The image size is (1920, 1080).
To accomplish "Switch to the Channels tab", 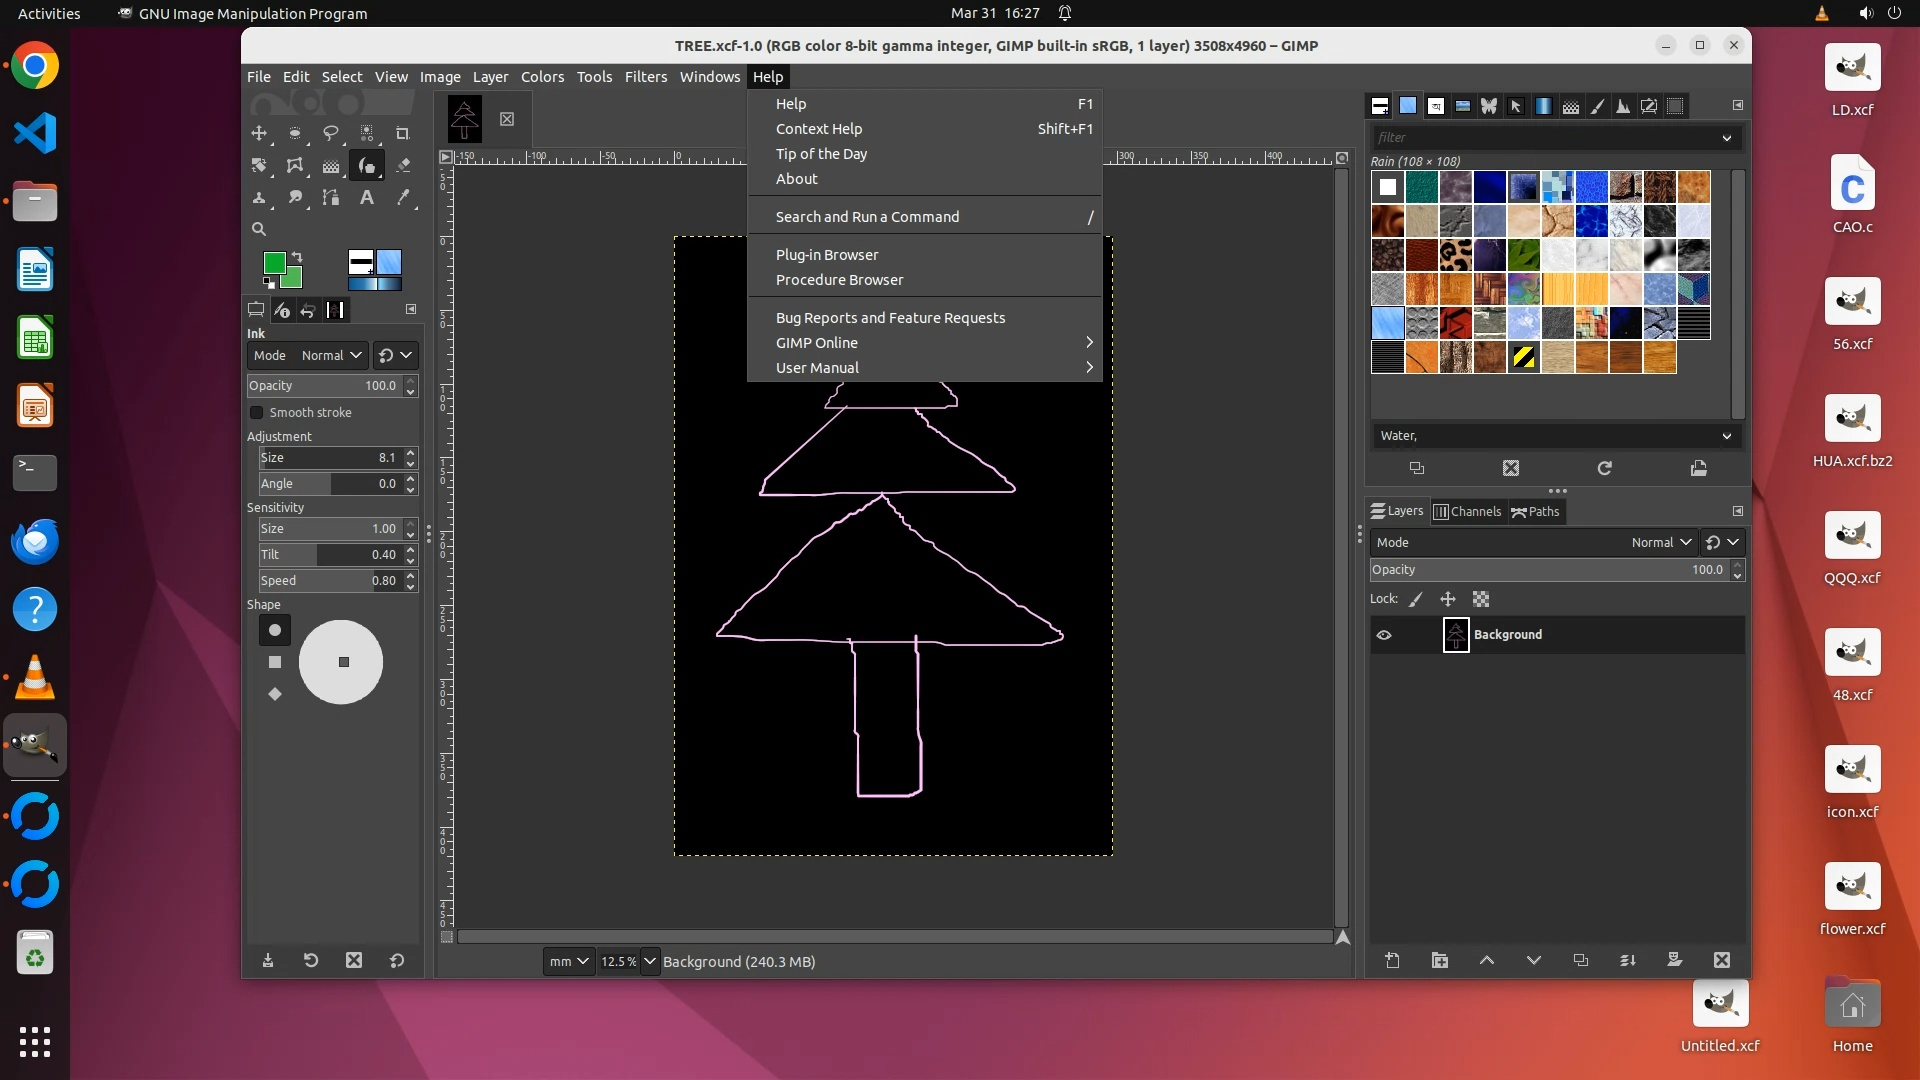I will [1467, 511].
